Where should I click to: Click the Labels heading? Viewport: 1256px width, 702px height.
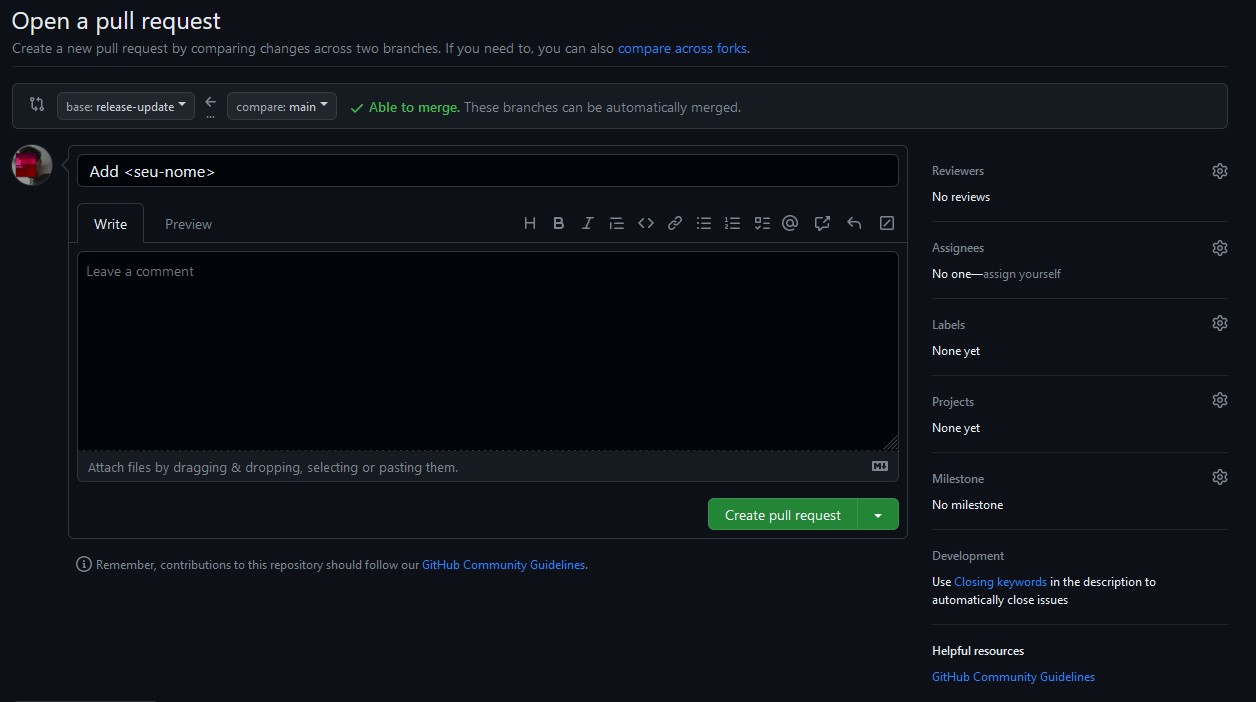tap(949, 325)
